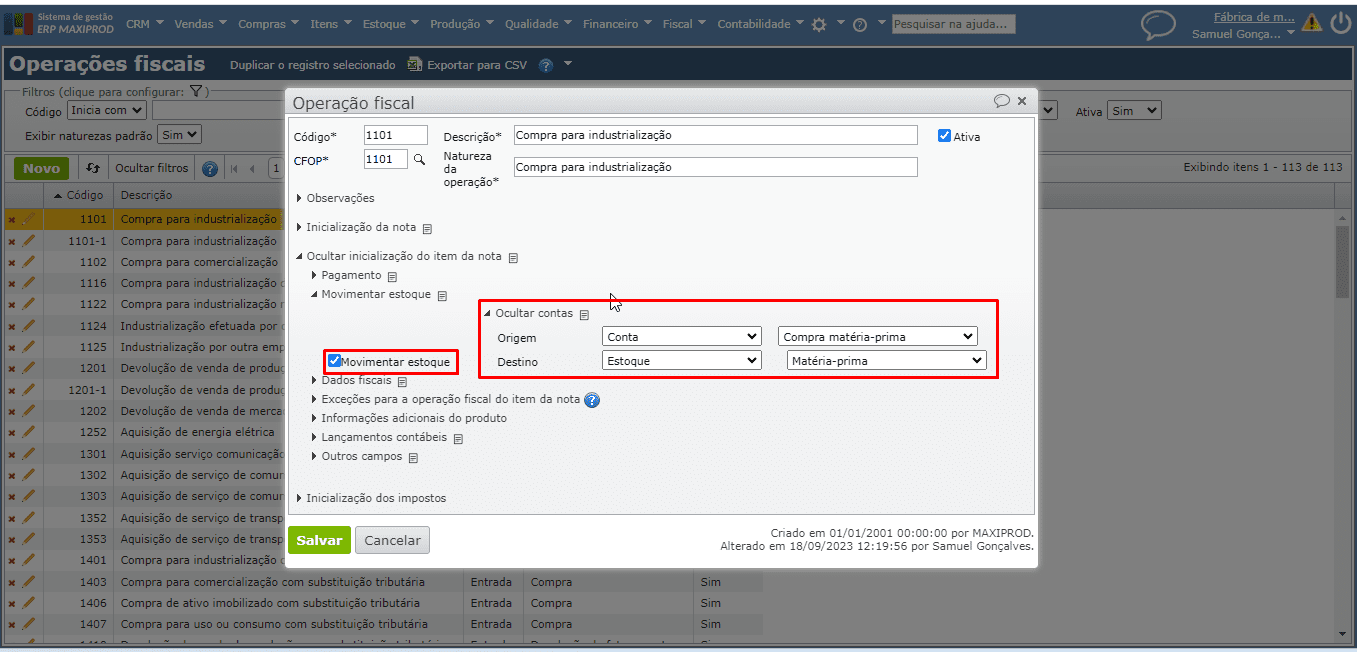Screen dimensions: 1357x652
Task: Click the notes icon beside Pagamento
Action: pos(392,276)
